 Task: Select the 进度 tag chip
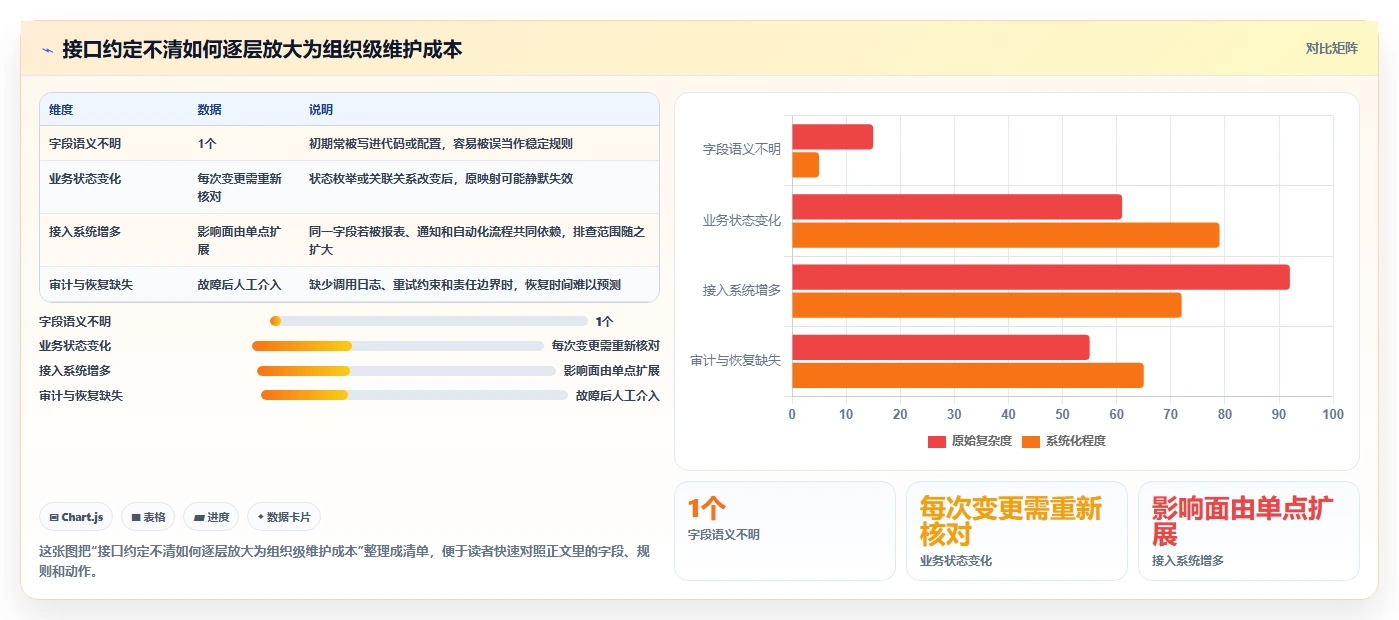(x=211, y=517)
